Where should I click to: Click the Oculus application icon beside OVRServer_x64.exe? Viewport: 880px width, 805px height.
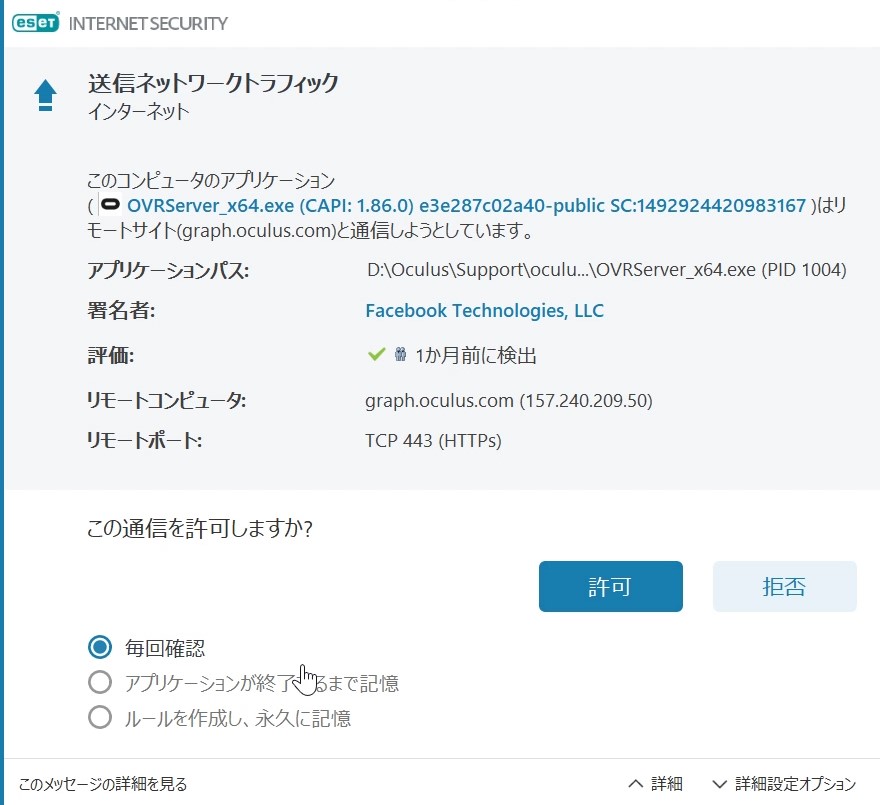coord(111,204)
